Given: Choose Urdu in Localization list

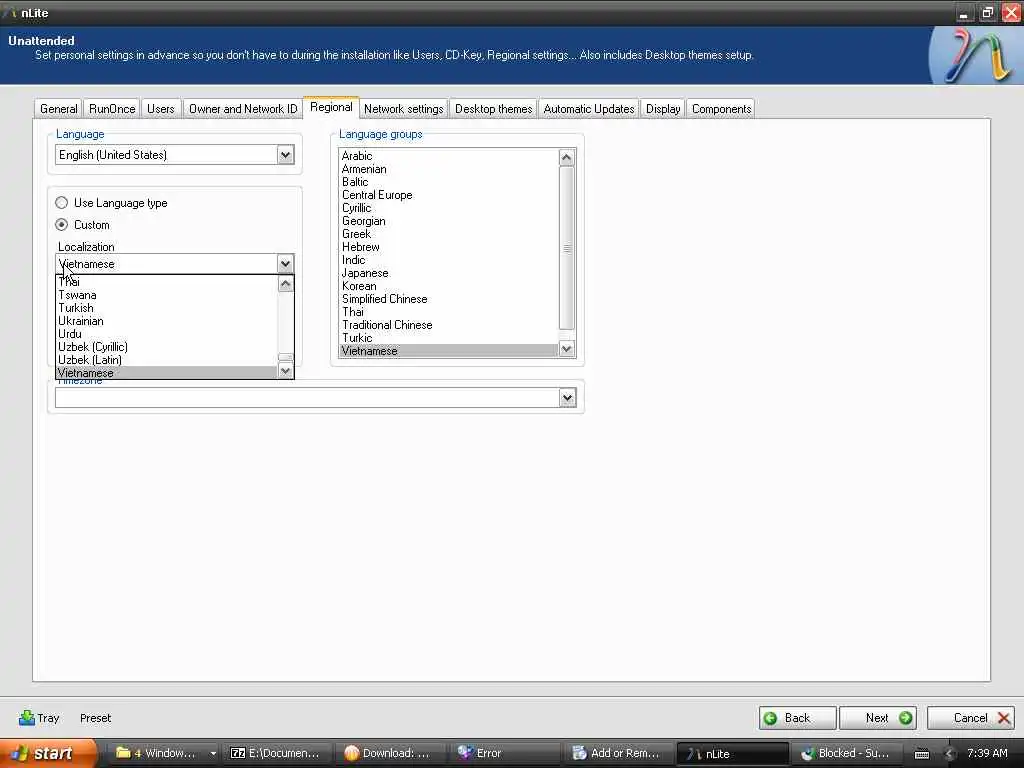Looking at the screenshot, I should click(x=167, y=334).
